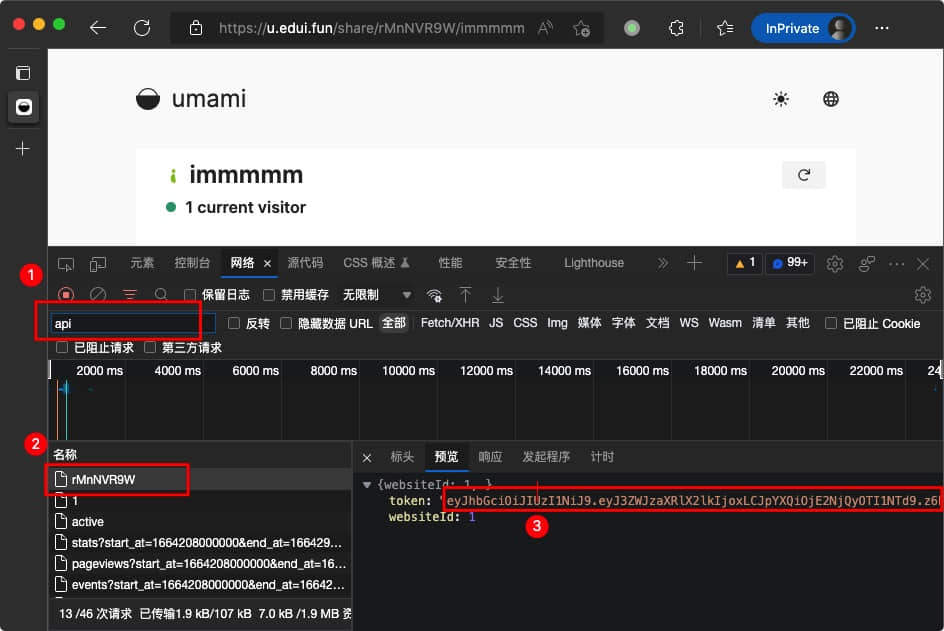Enable the 已阻止 Cookie checkbox
The width and height of the screenshot is (944, 631).
click(x=831, y=323)
